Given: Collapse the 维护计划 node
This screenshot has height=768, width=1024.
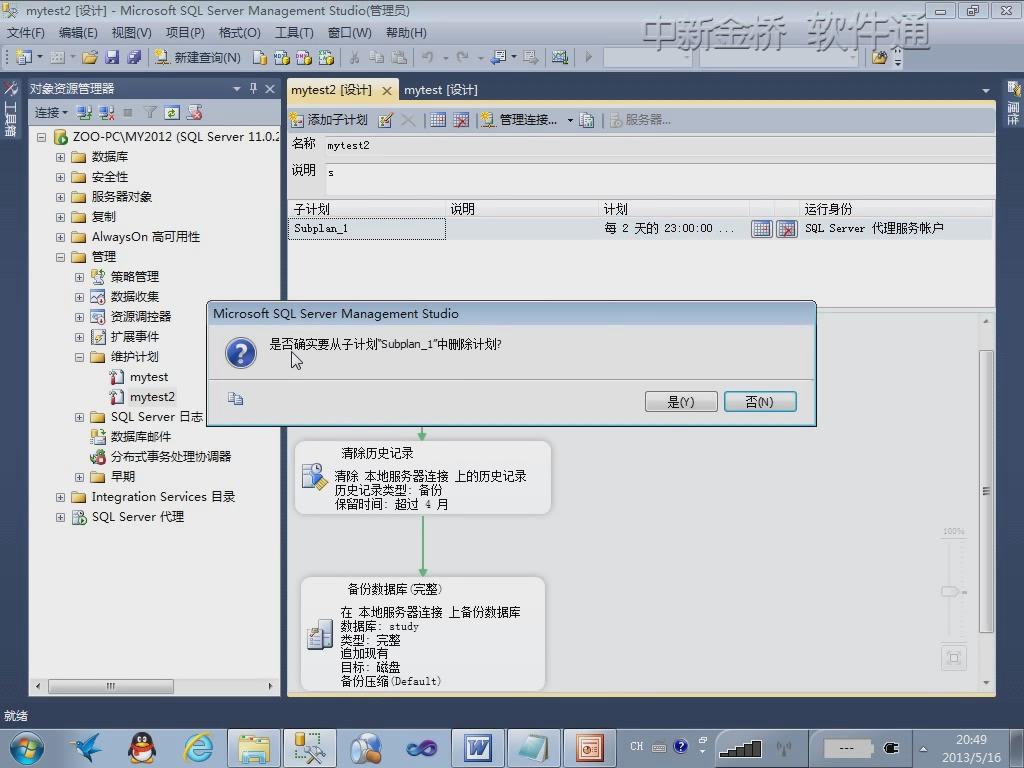Looking at the screenshot, I should (79, 357).
